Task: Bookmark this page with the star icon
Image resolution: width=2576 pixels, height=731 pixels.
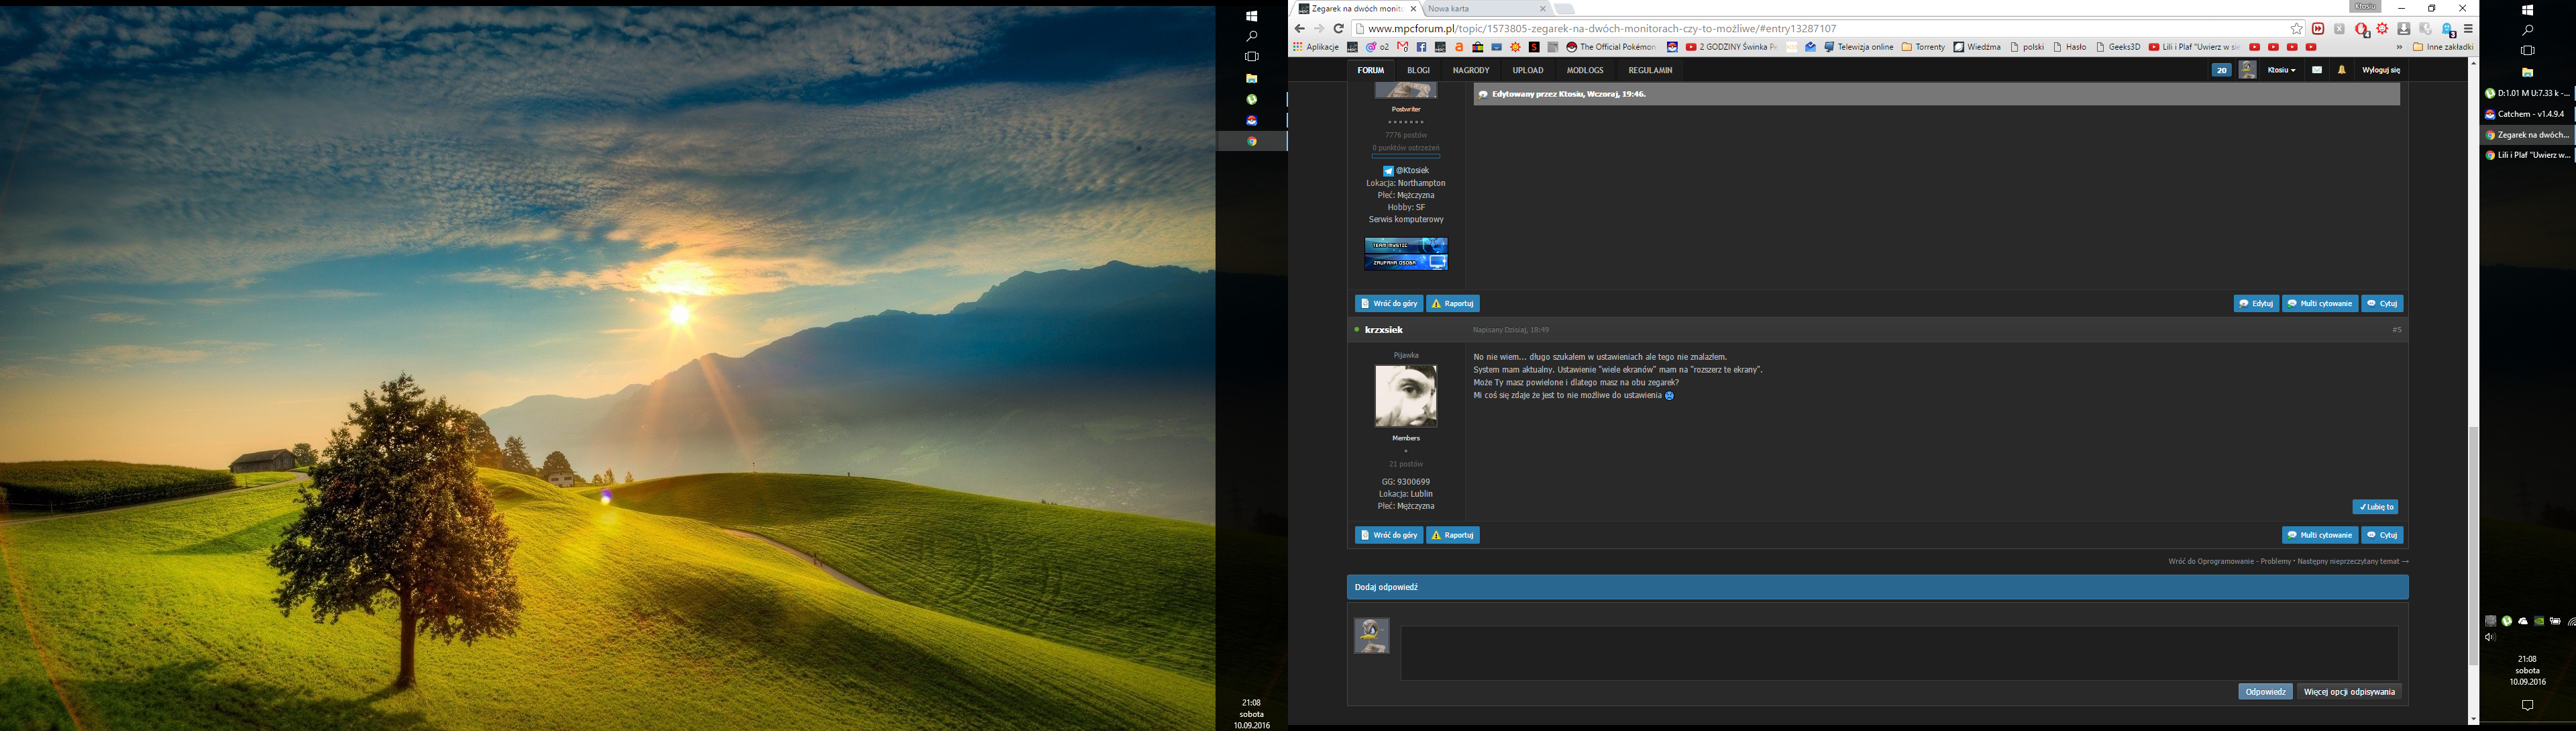Action: pyautogui.click(x=2297, y=29)
